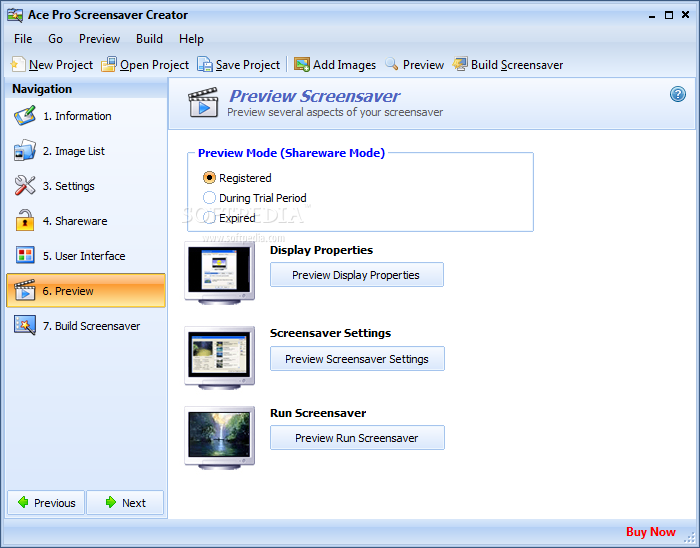Click the application icon in the title bar

(x=15, y=15)
